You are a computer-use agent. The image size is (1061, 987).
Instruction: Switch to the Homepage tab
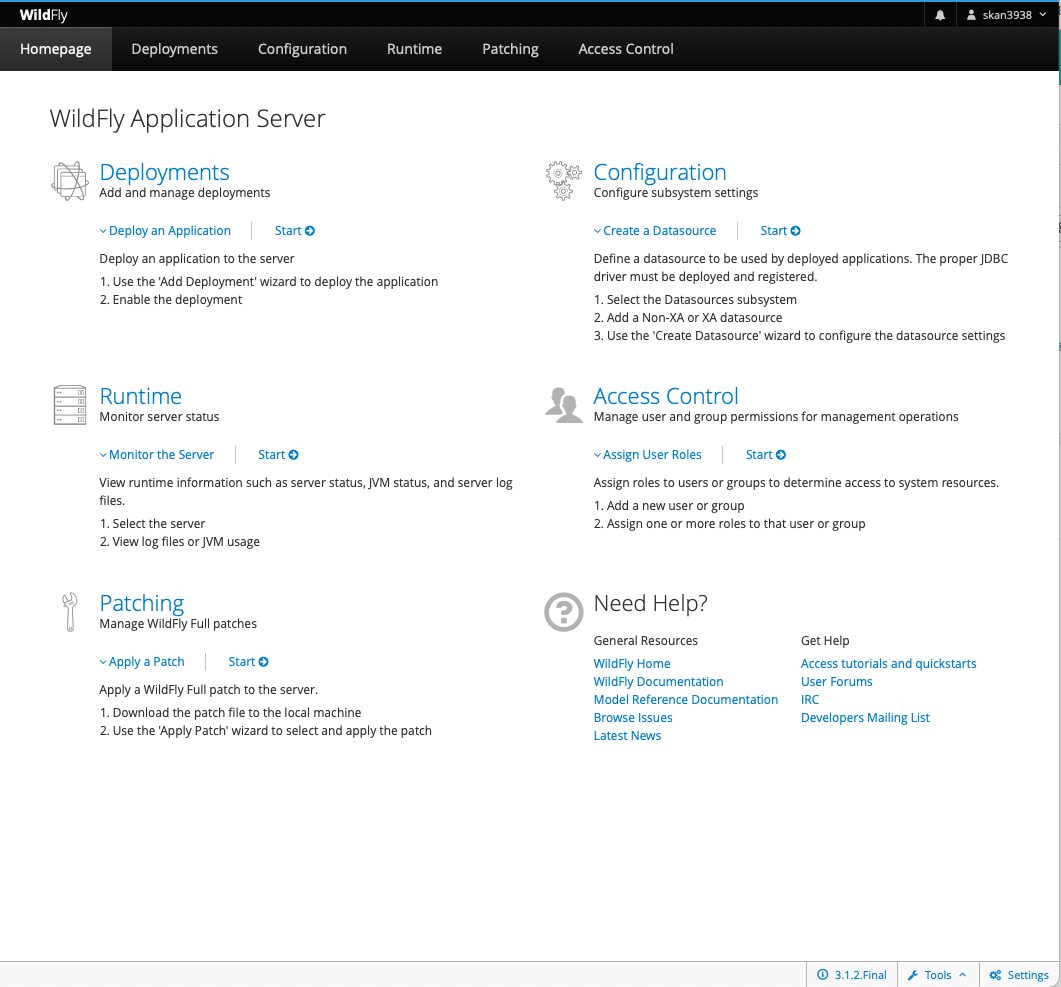pos(55,49)
